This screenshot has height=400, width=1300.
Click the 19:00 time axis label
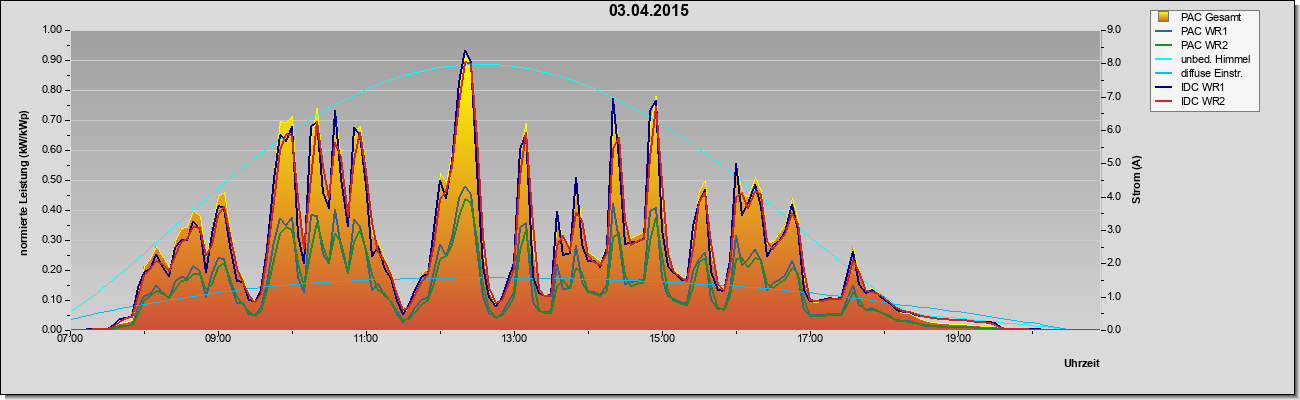click(x=958, y=339)
